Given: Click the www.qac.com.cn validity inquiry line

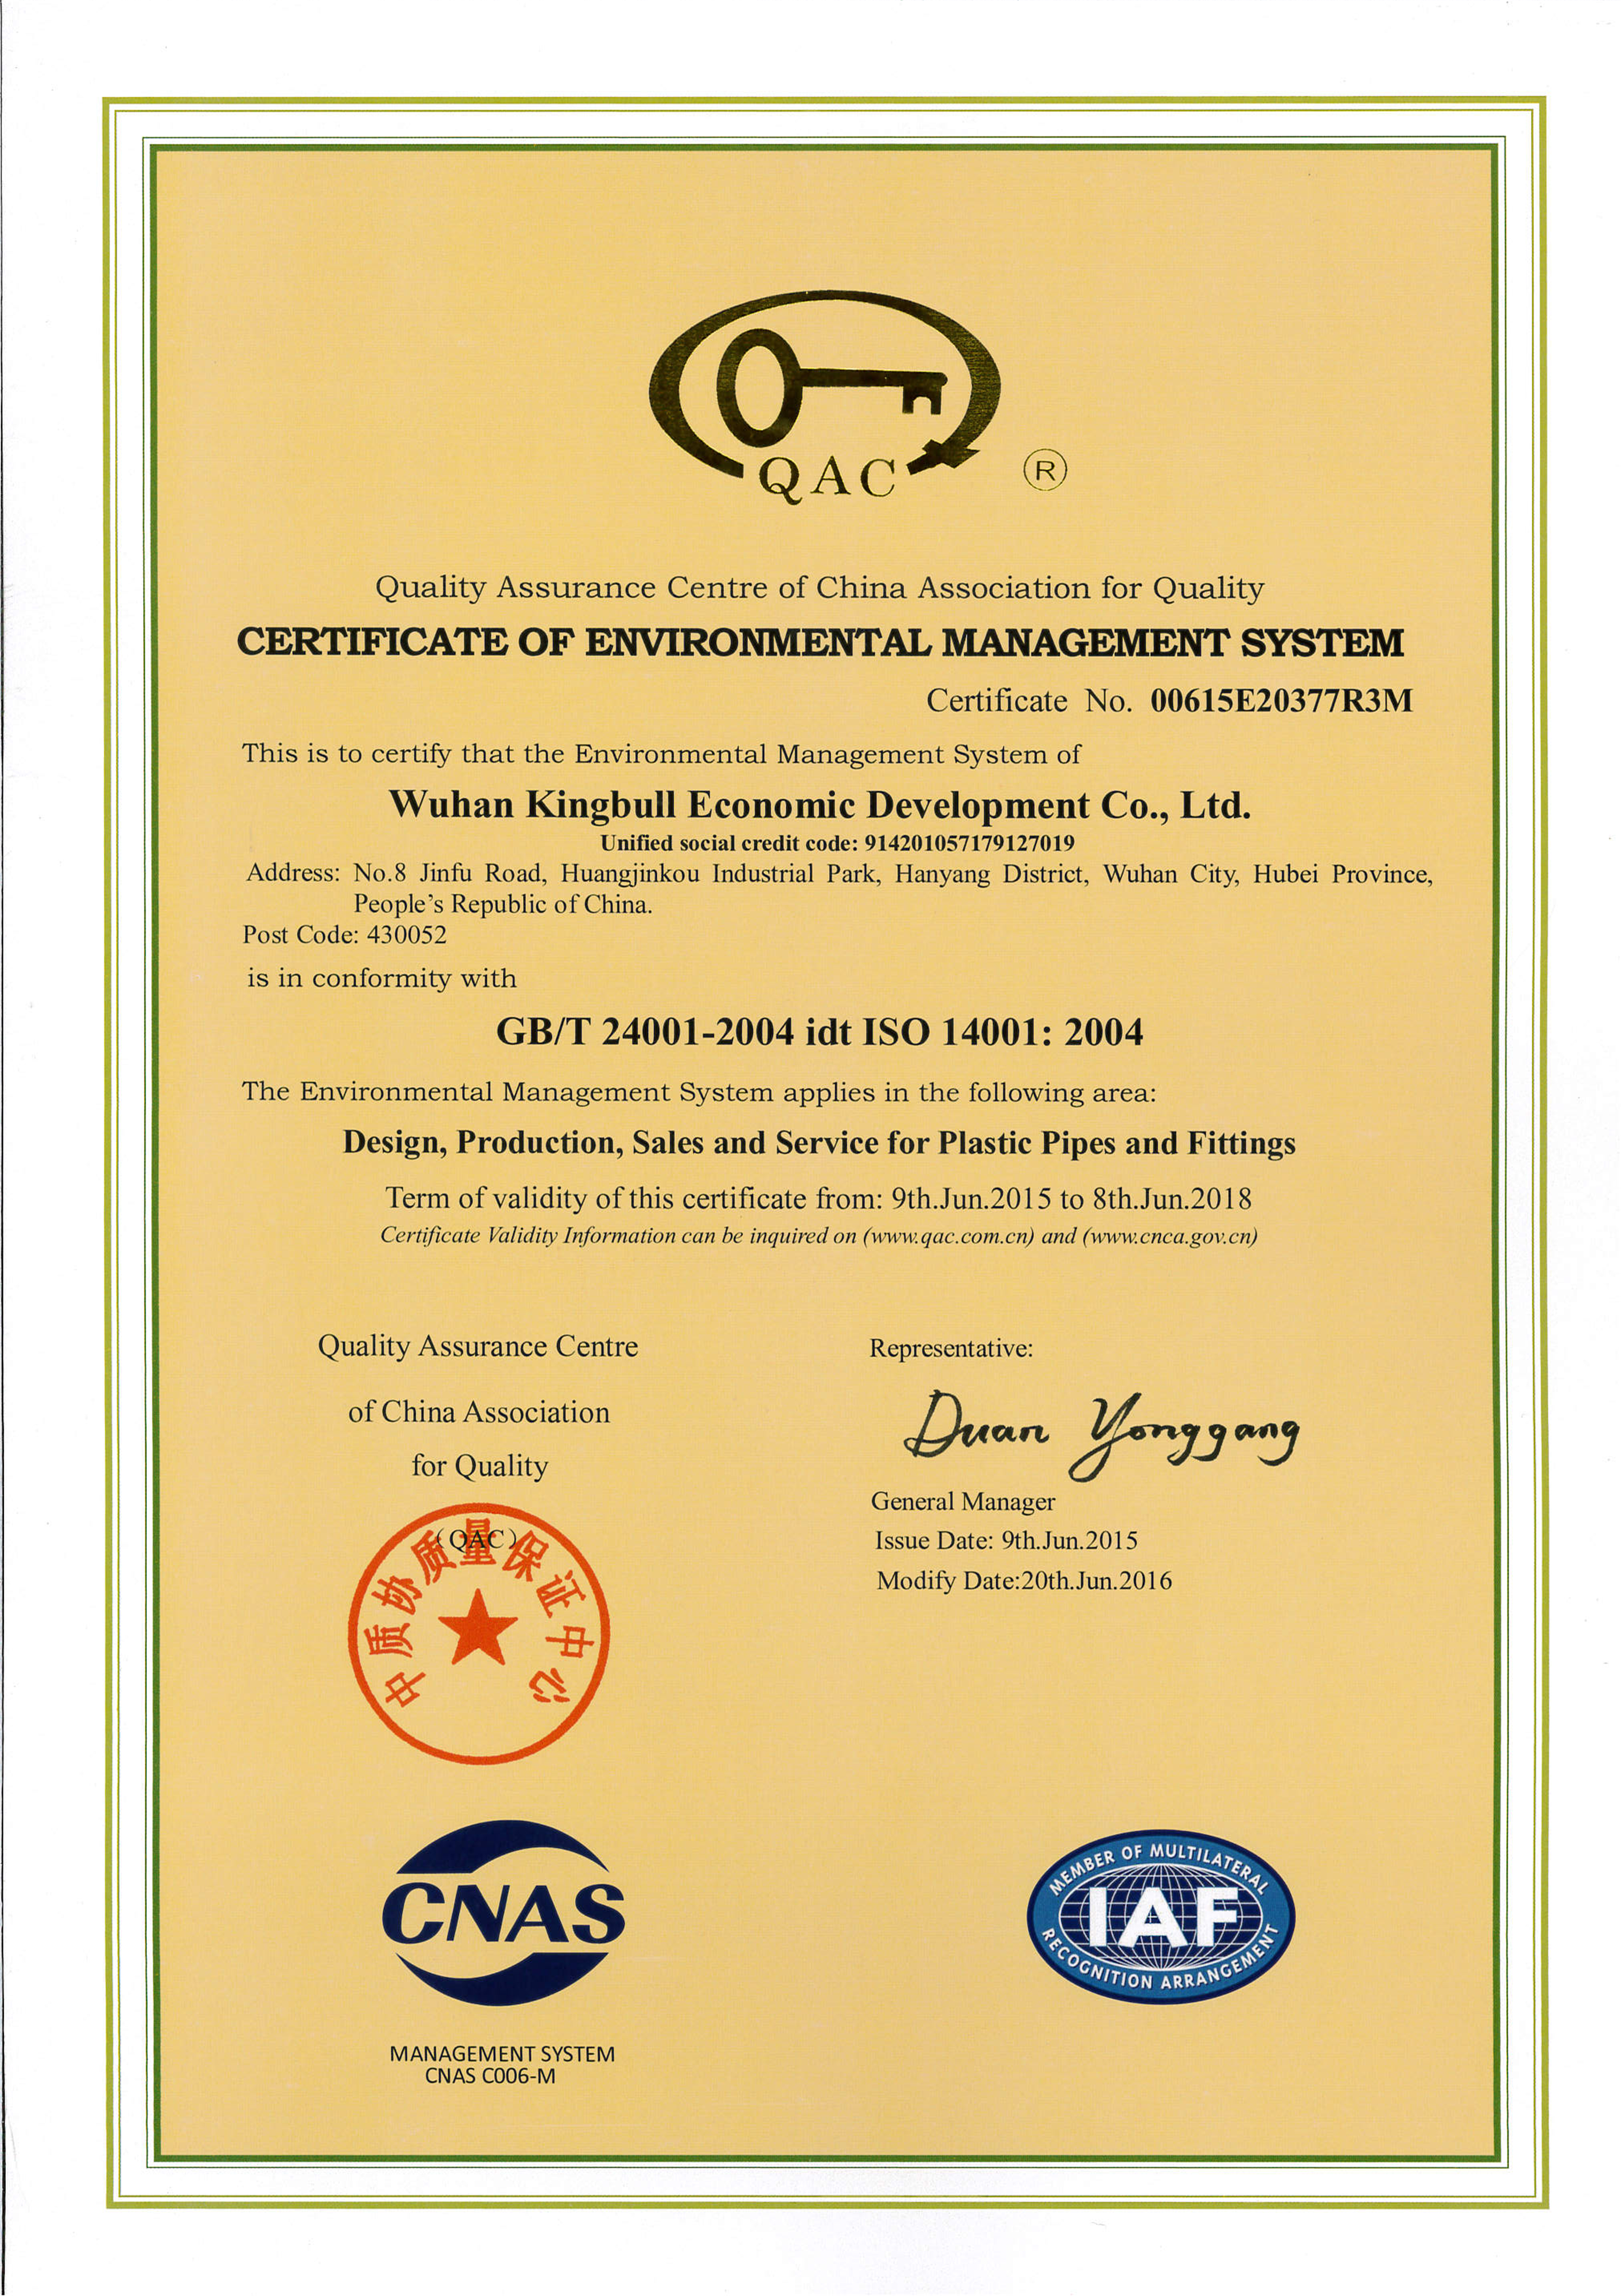Looking at the screenshot, I should click(819, 1236).
